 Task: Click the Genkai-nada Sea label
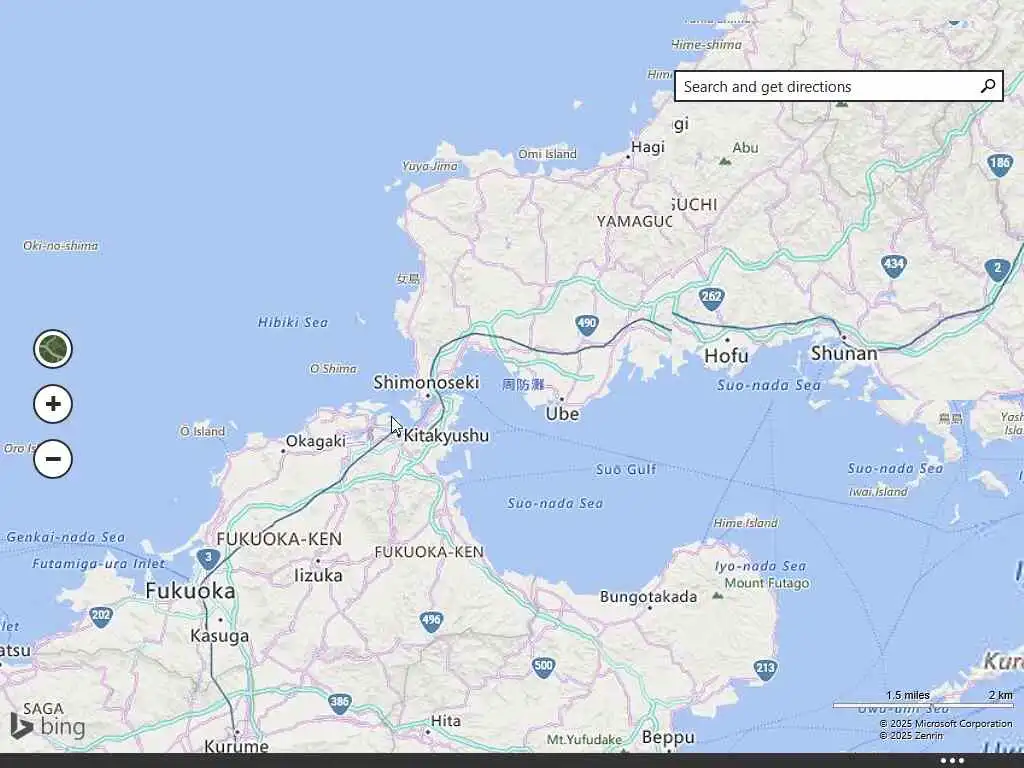click(65, 537)
